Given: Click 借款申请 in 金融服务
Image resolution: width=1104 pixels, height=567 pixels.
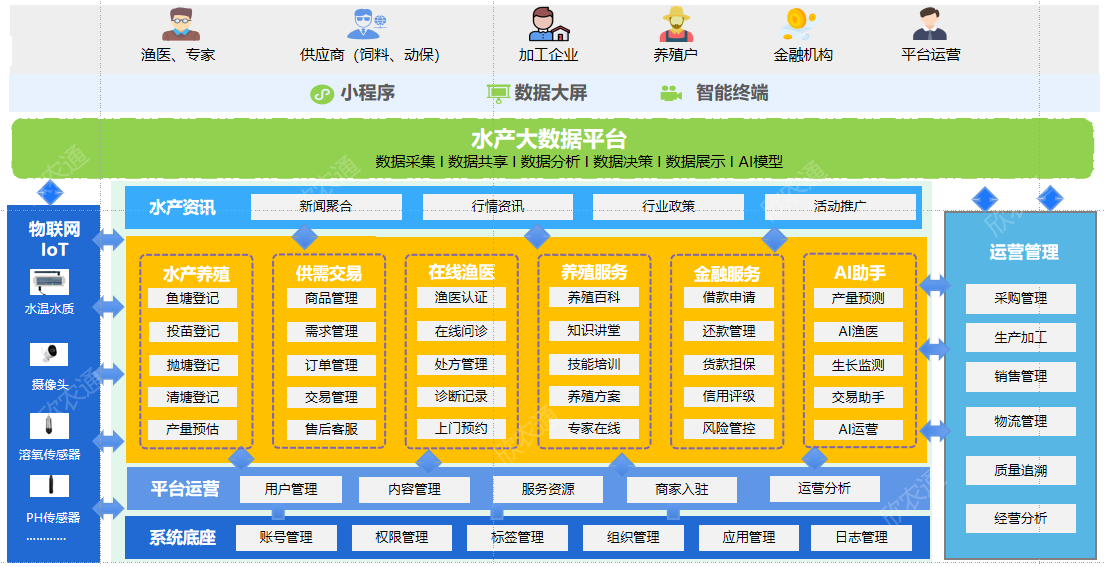Looking at the screenshot, I should pyautogui.click(x=729, y=298).
